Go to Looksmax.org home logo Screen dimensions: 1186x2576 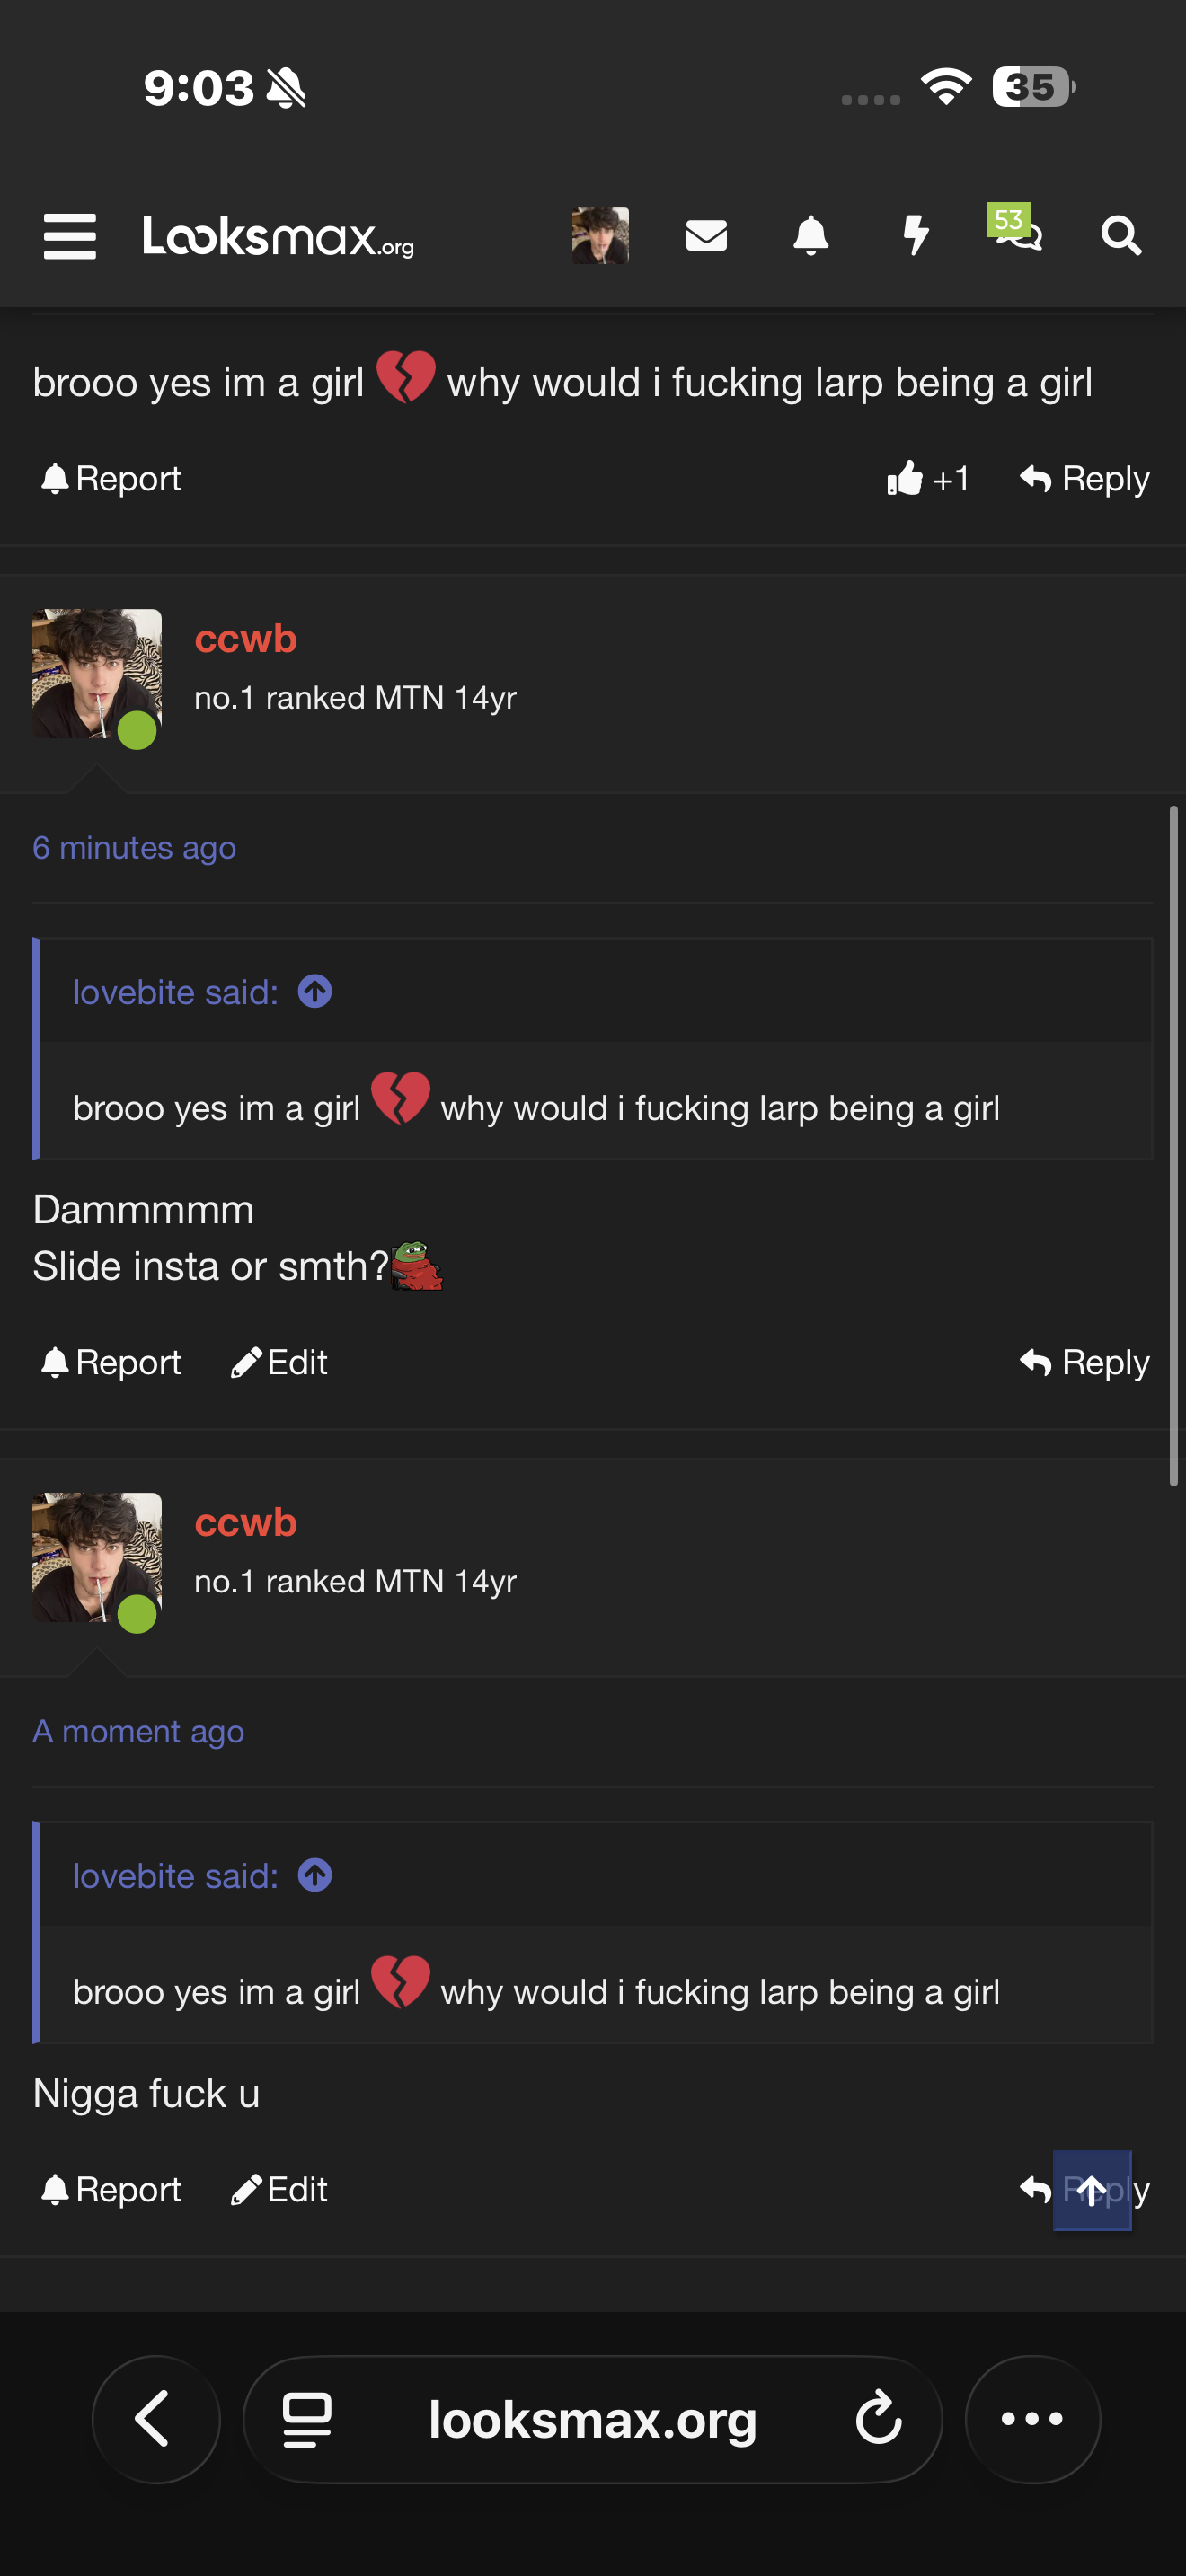pyautogui.click(x=278, y=236)
